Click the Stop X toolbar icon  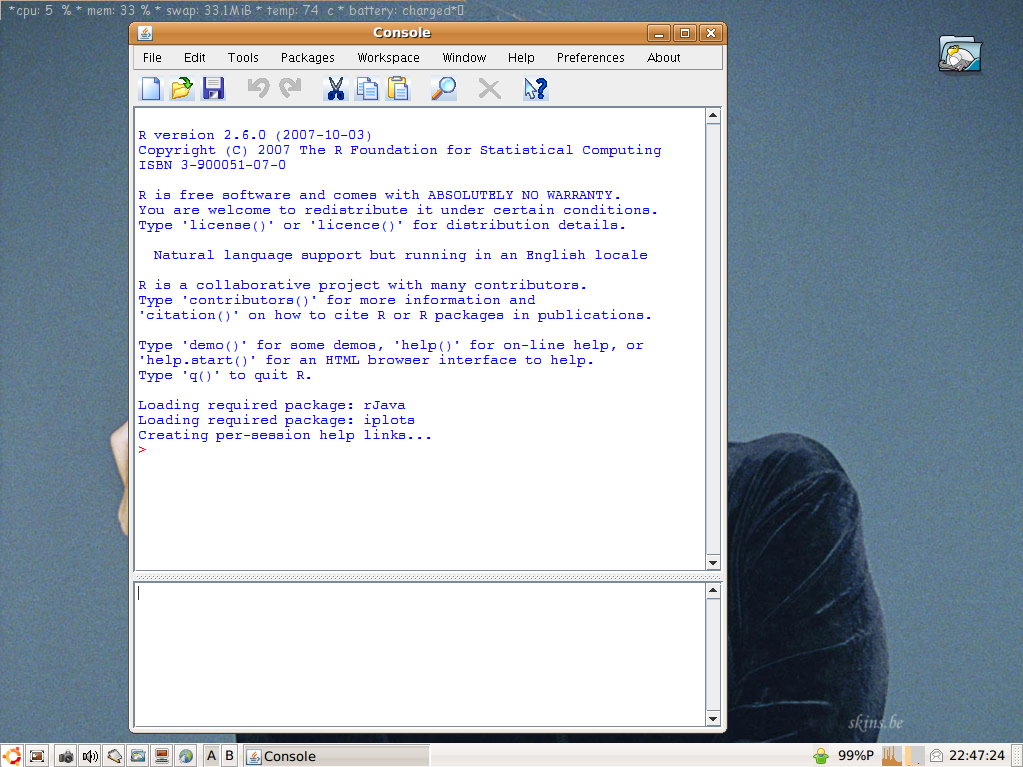point(489,89)
